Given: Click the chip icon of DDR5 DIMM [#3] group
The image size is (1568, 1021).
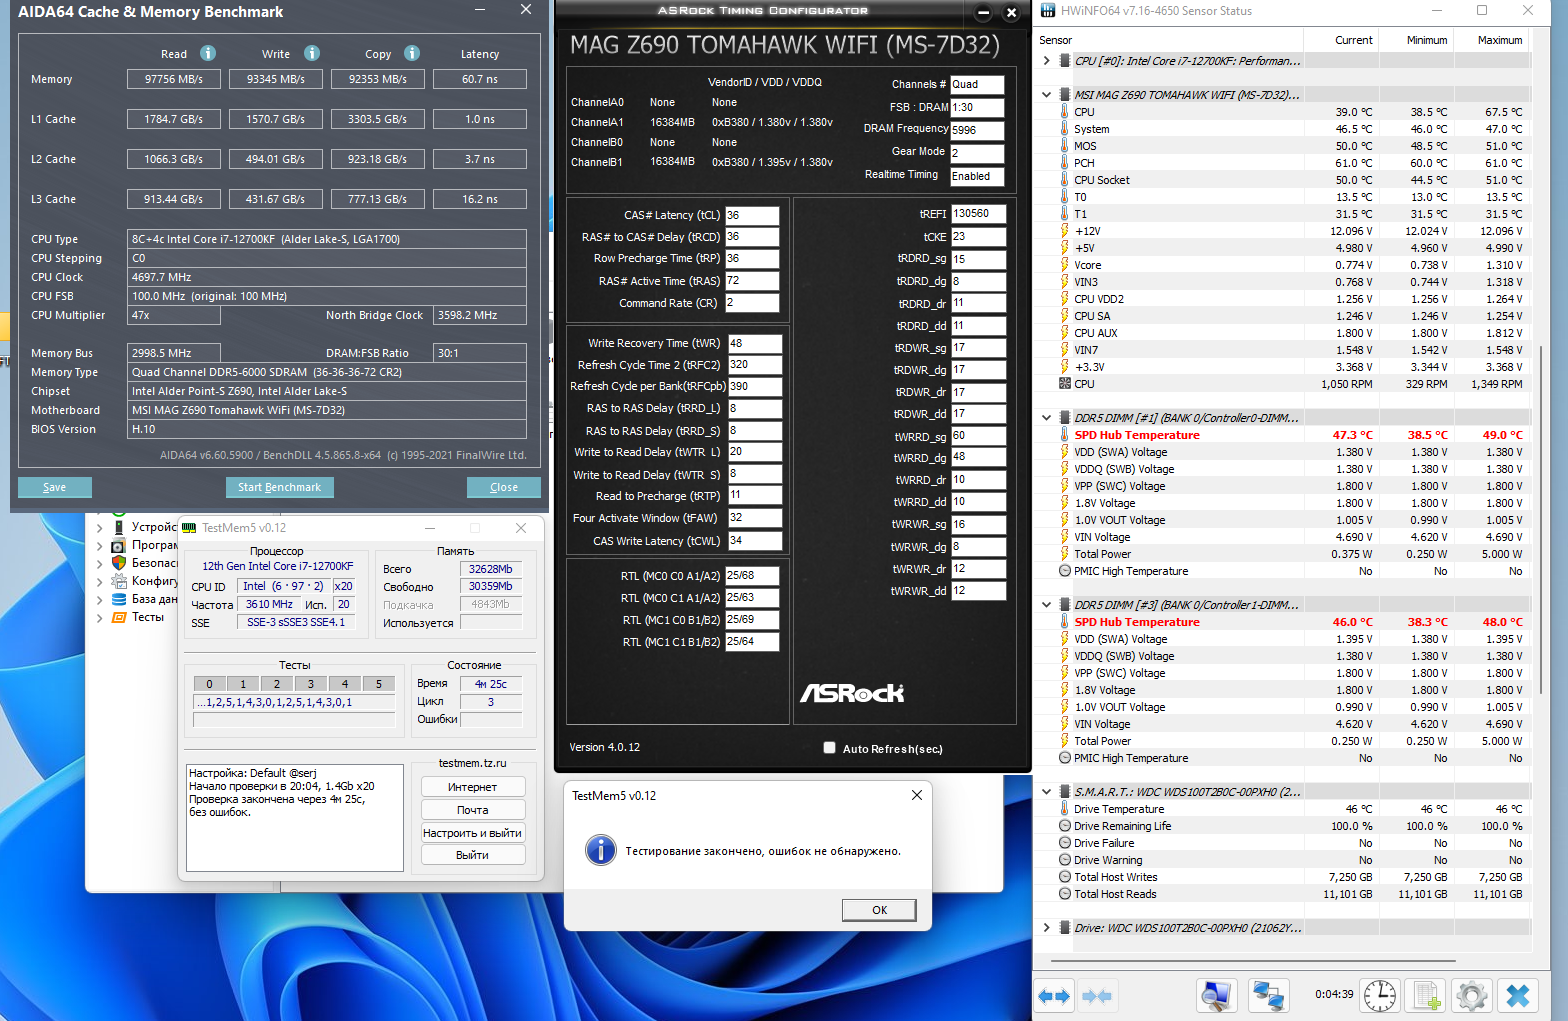Looking at the screenshot, I should [x=1065, y=605].
